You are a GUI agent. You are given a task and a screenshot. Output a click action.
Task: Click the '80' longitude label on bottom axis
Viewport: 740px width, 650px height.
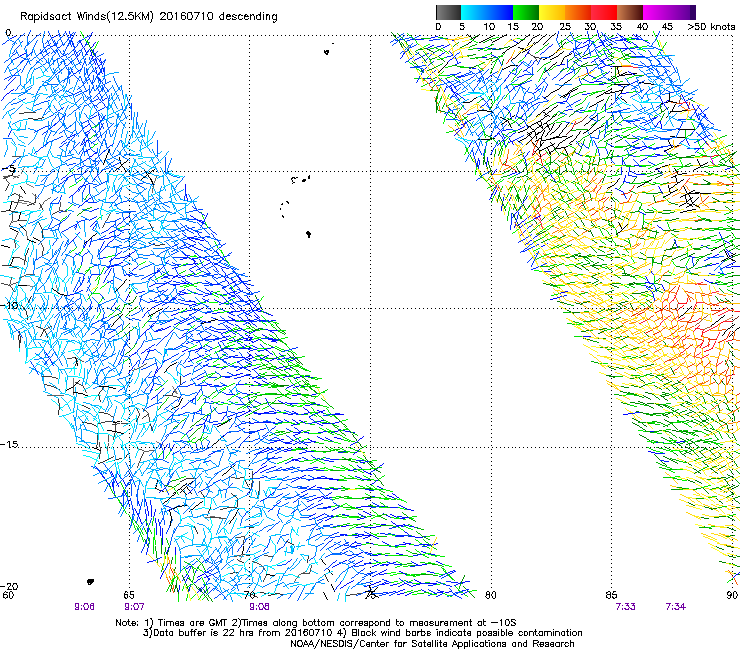[x=491, y=595]
